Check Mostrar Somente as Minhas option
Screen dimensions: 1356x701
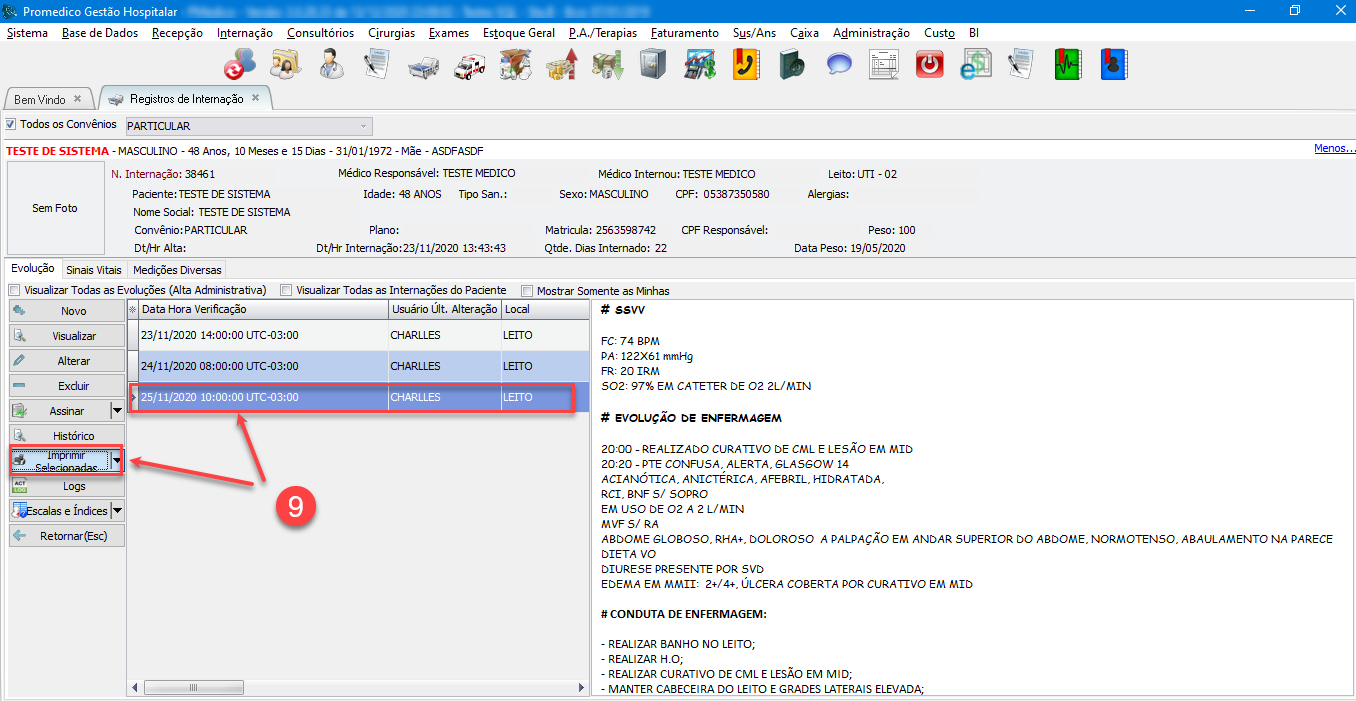[527, 291]
